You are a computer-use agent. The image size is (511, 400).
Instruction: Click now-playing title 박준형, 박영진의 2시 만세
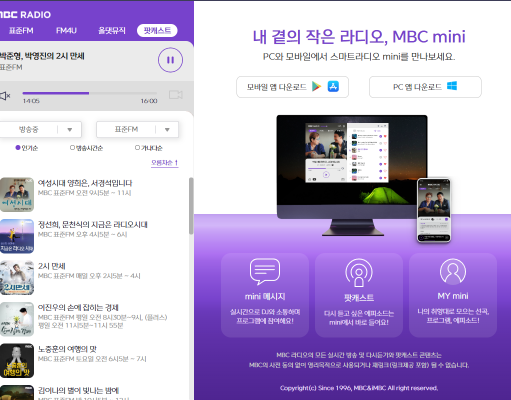[x=42, y=56]
